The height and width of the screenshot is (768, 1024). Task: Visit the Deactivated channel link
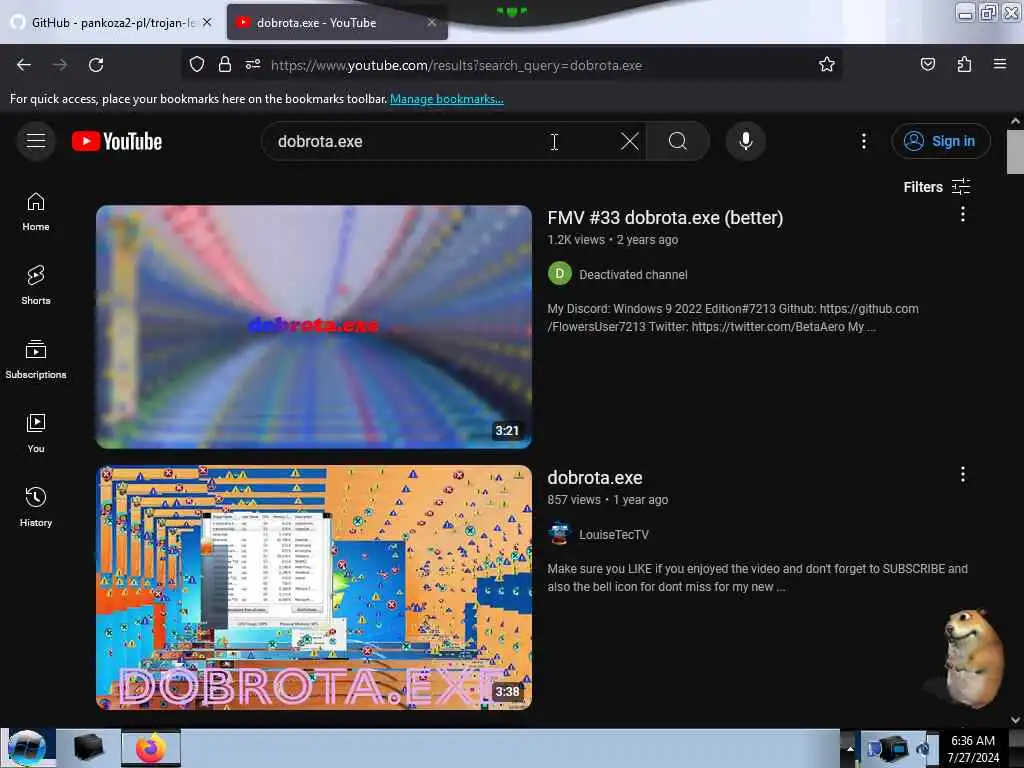633,274
